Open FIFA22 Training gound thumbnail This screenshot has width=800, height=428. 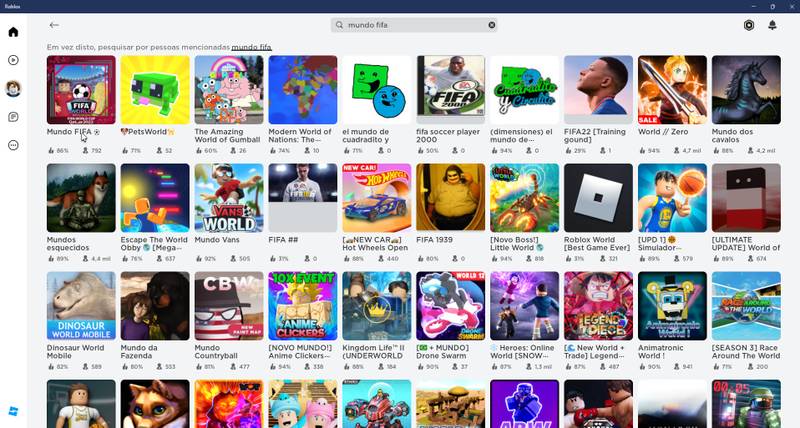598,90
